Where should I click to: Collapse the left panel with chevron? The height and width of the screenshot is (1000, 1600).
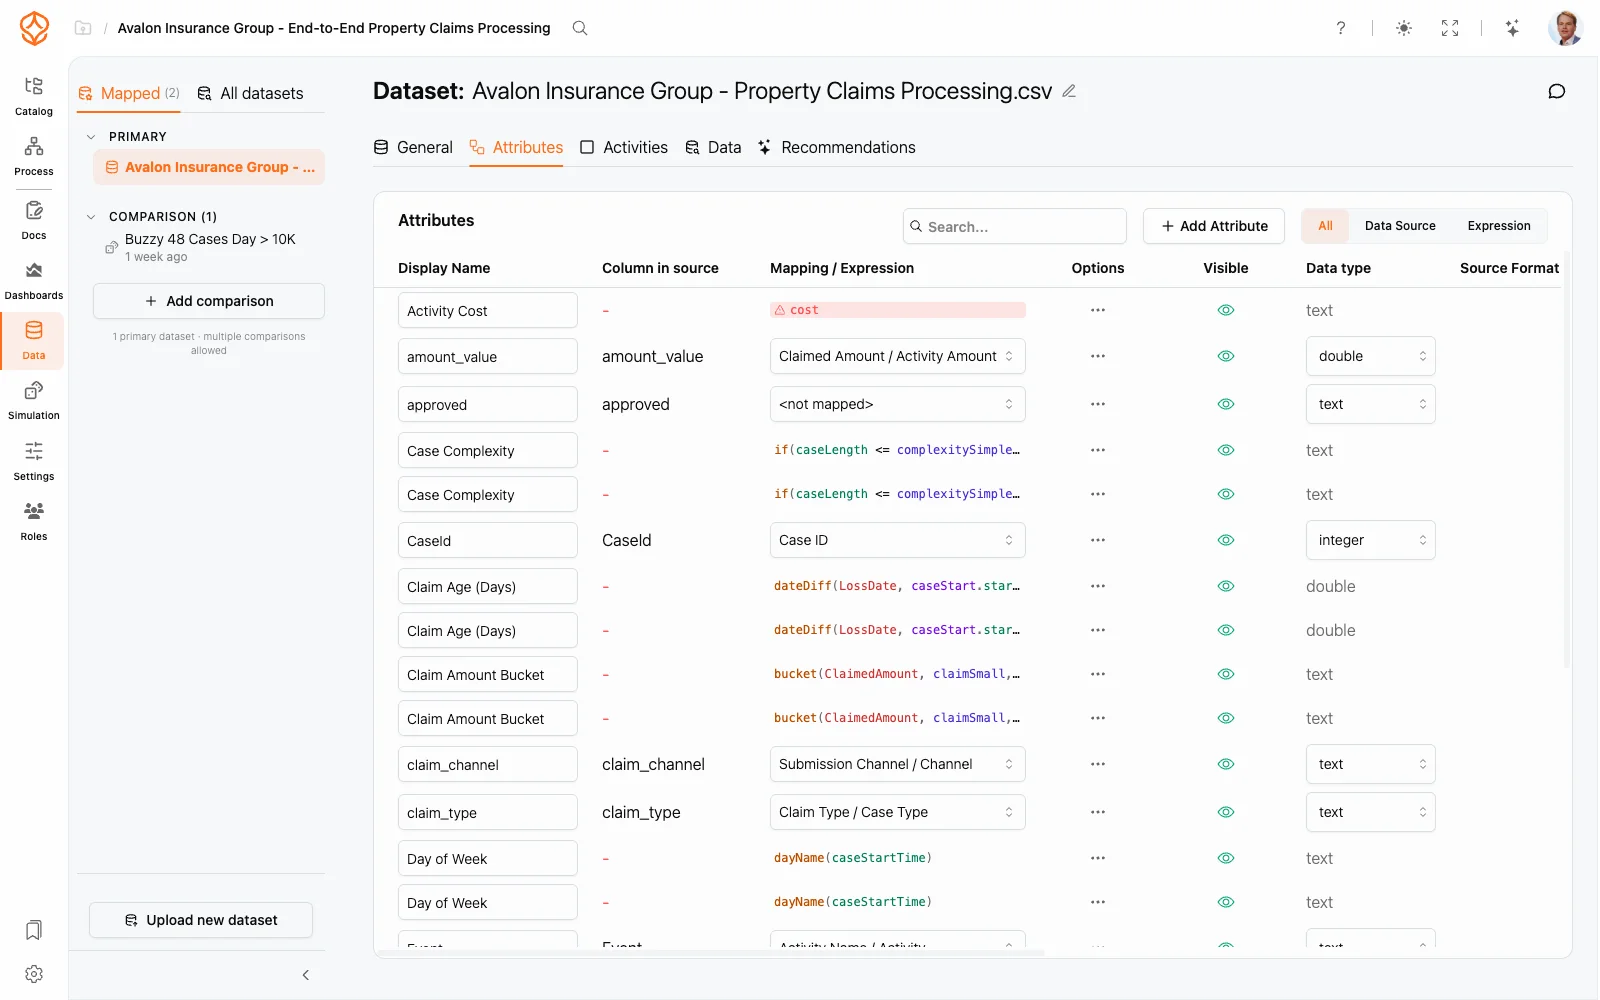pos(306,975)
